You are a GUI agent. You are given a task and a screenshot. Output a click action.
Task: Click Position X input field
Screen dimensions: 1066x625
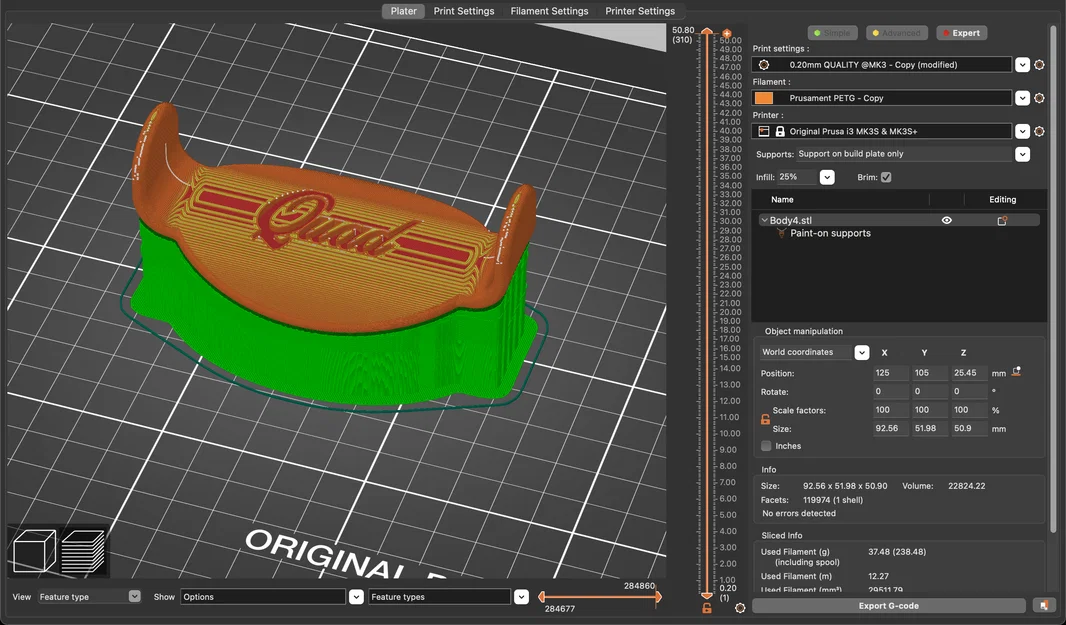[x=891, y=373]
